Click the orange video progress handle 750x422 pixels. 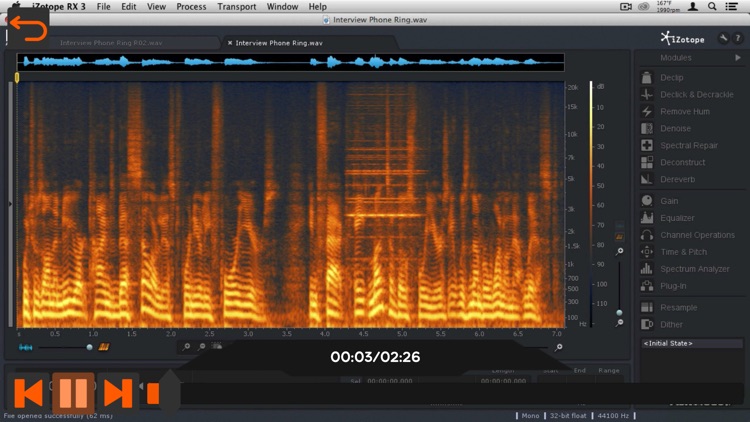(x=153, y=393)
